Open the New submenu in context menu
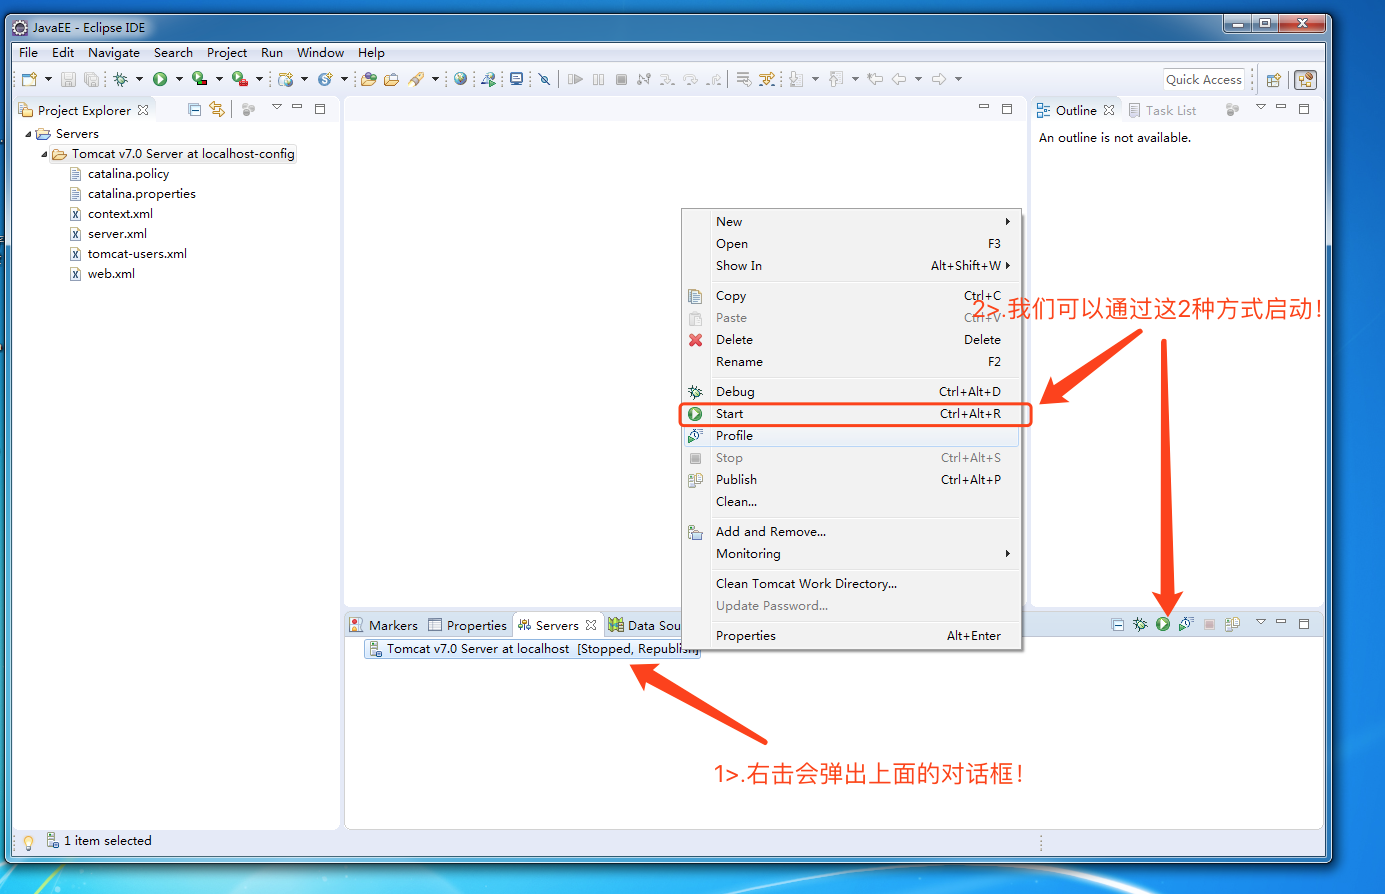 pos(851,222)
